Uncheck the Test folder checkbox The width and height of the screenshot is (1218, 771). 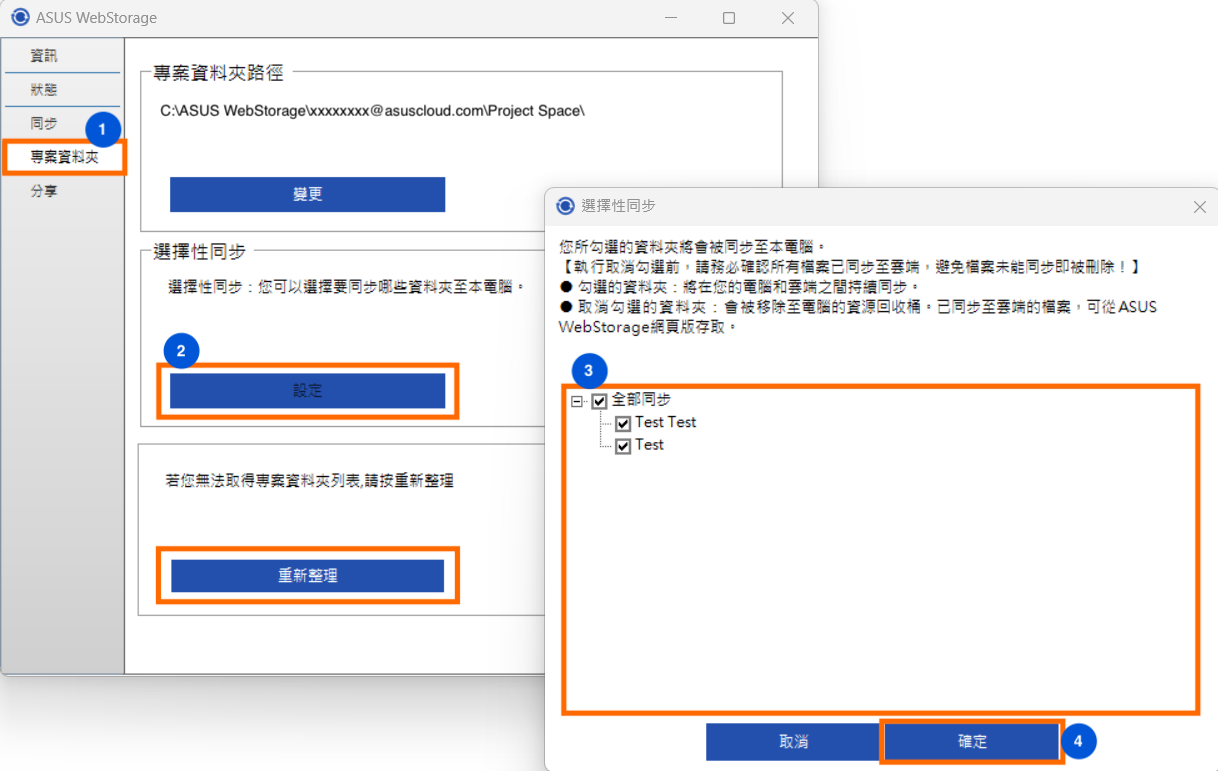click(623, 446)
